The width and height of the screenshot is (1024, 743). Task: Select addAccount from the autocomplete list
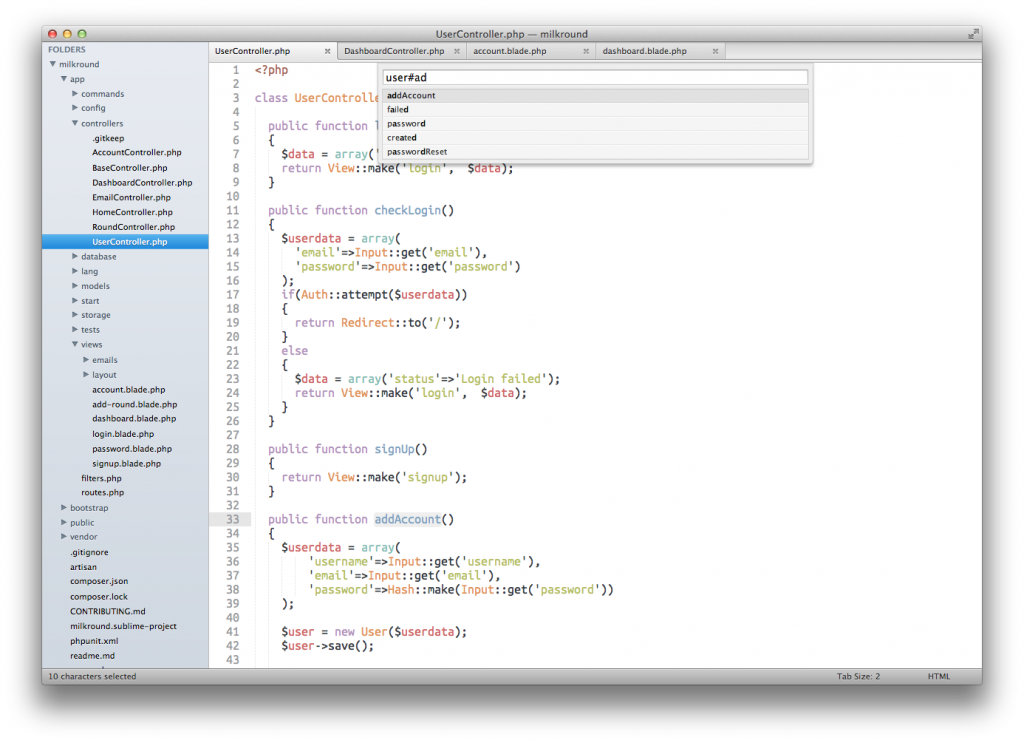pyautogui.click(x=410, y=95)
